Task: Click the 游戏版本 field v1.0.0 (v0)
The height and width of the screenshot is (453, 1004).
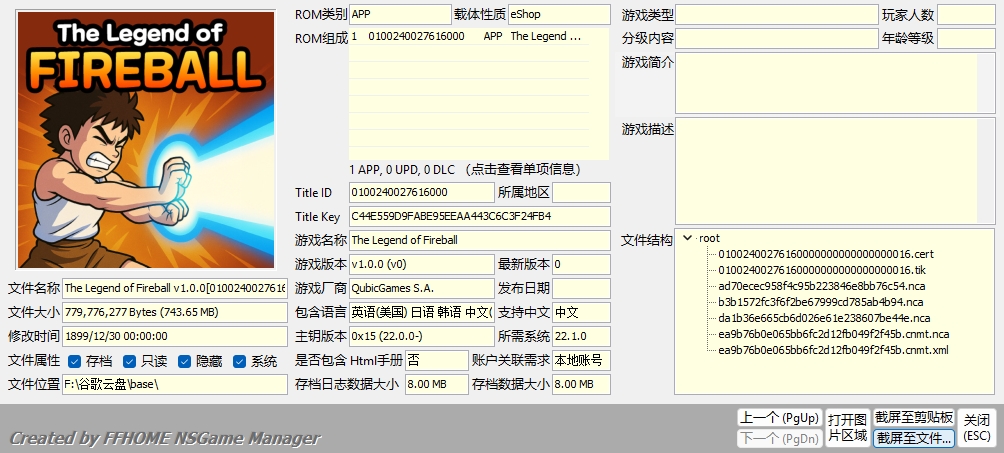Action: (422, 264)
